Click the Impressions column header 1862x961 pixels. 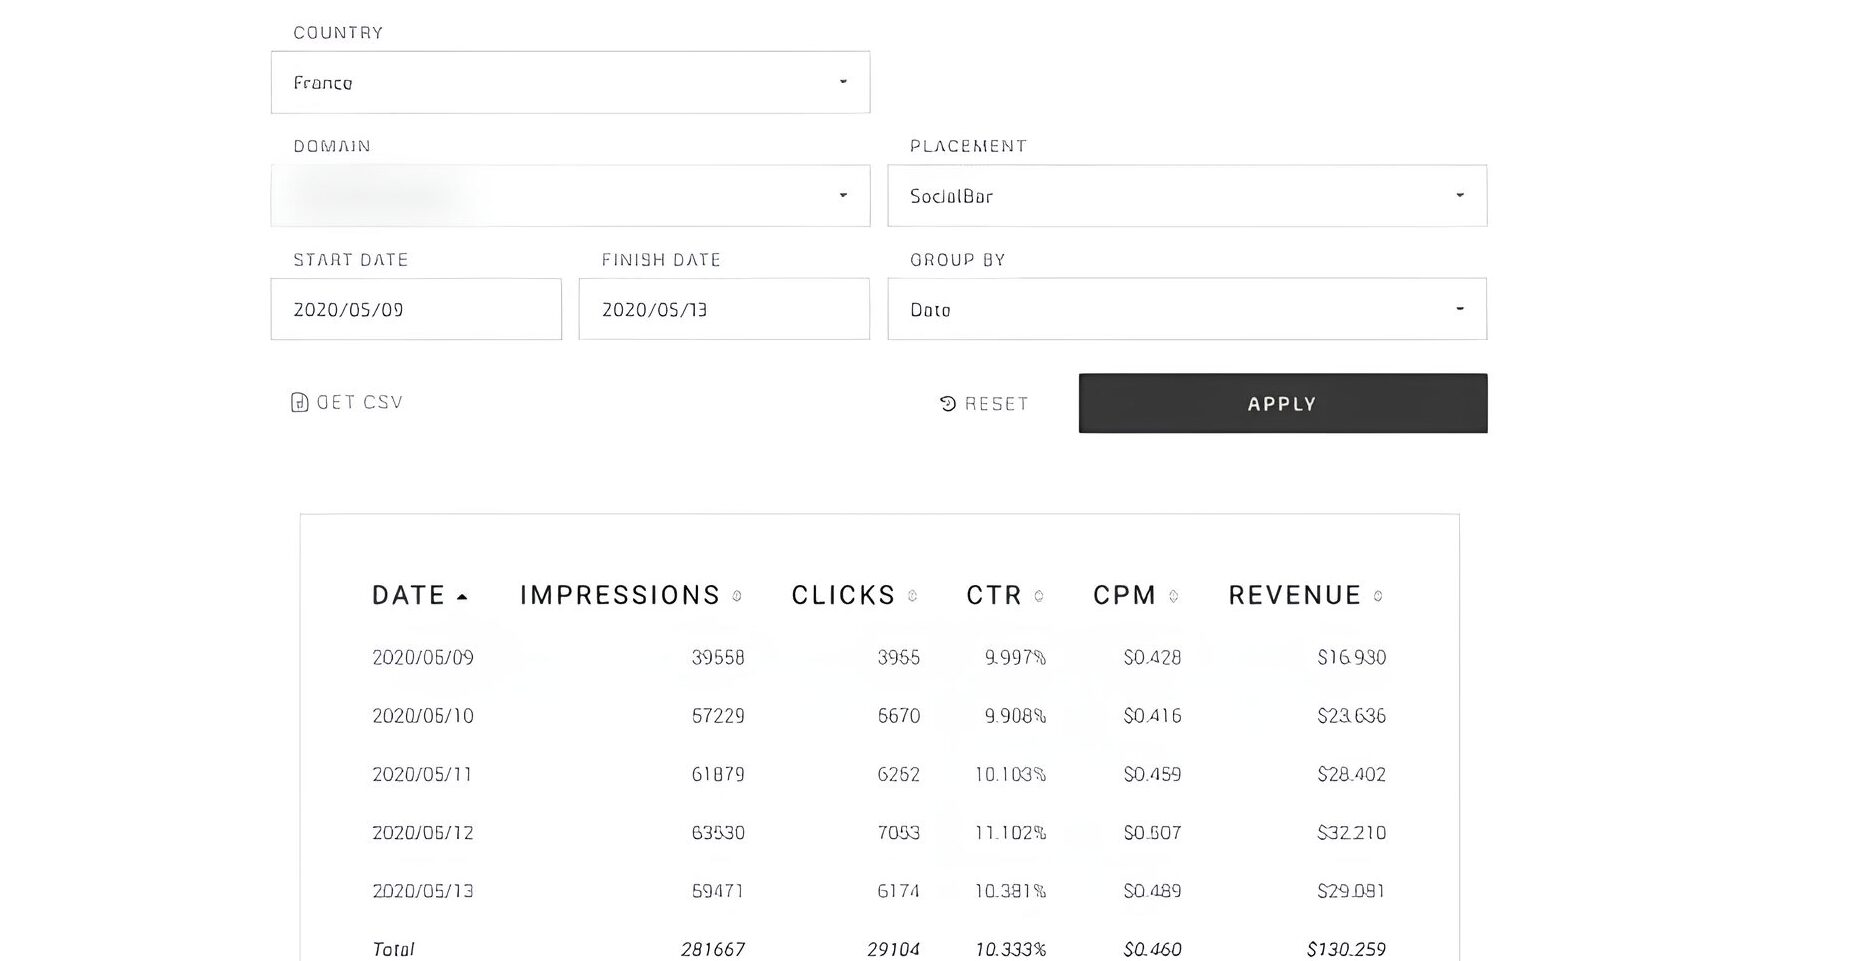pyautogui.click(x=619, y=596)
